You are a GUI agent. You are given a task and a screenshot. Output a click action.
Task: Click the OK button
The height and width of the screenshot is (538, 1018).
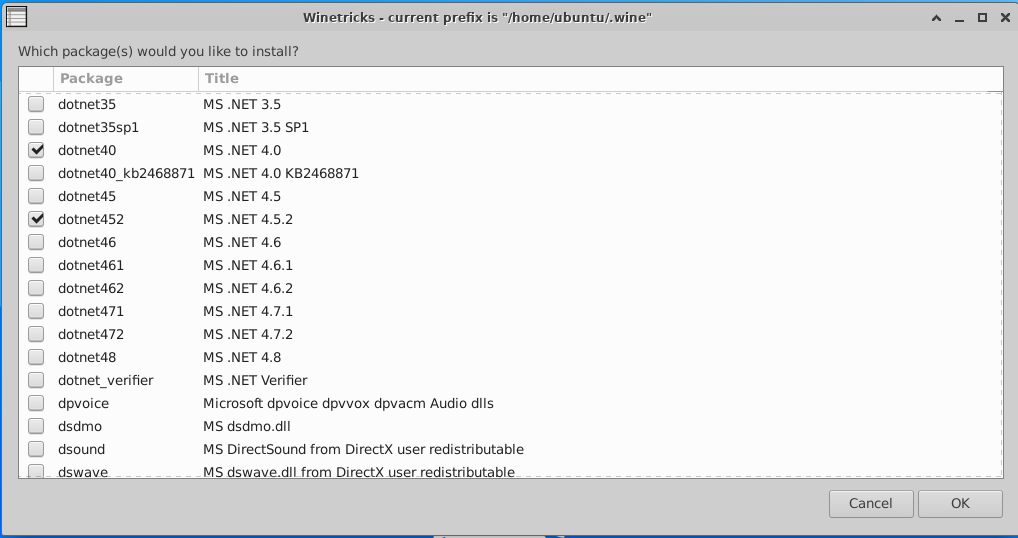pyautogui.click(x=960, y=504)
